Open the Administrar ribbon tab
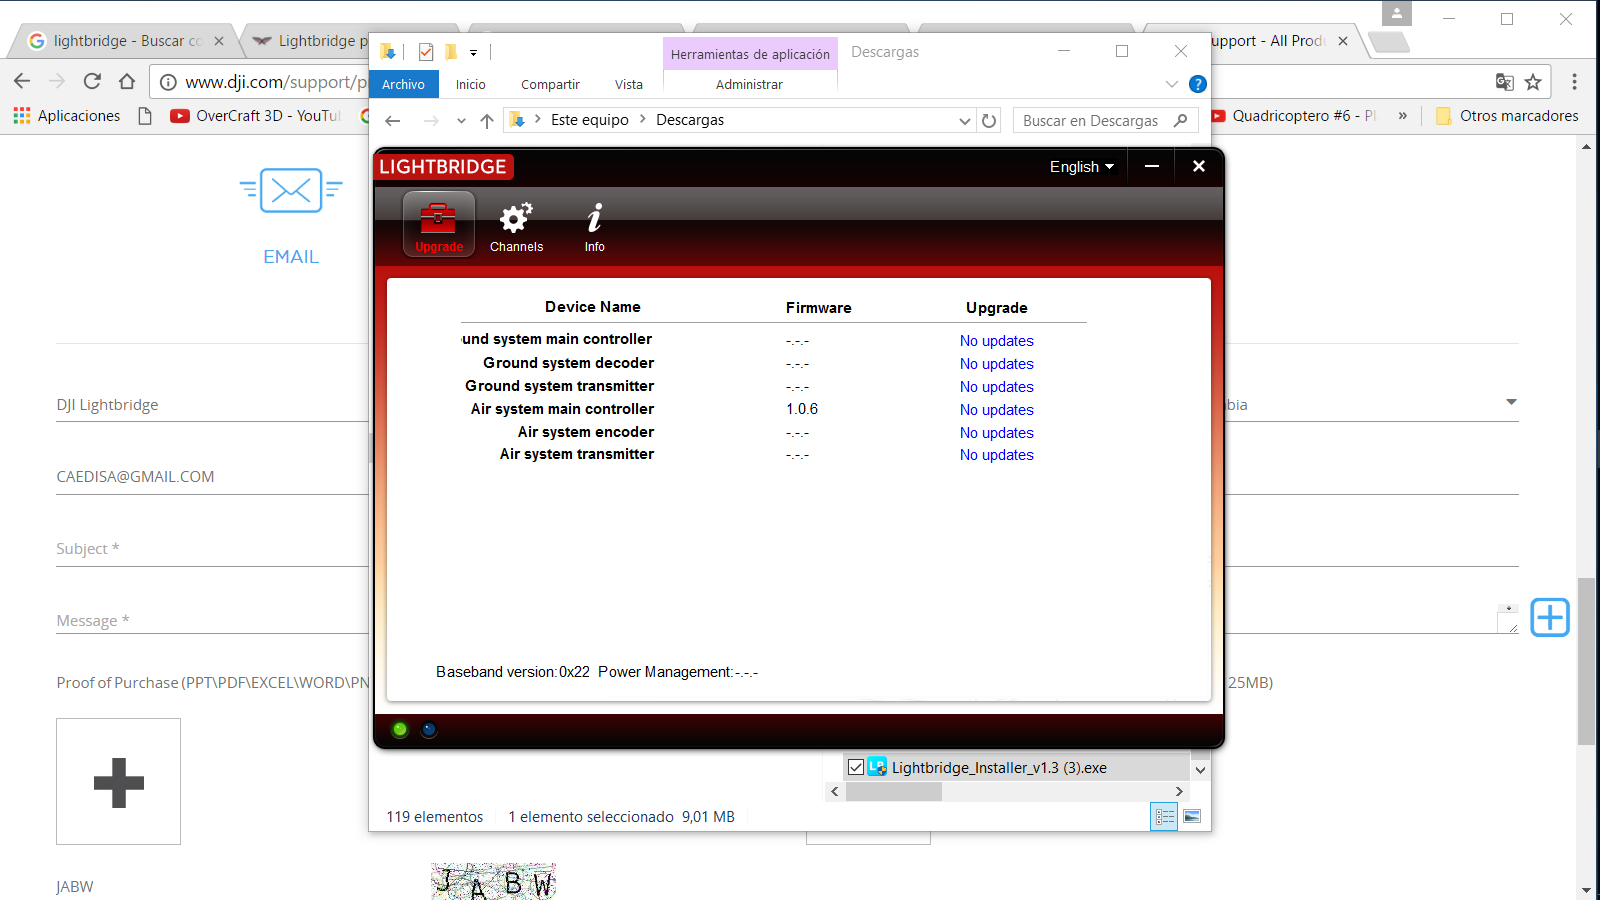This screenshot has width=1600, height=900. (x=749, y=84)
